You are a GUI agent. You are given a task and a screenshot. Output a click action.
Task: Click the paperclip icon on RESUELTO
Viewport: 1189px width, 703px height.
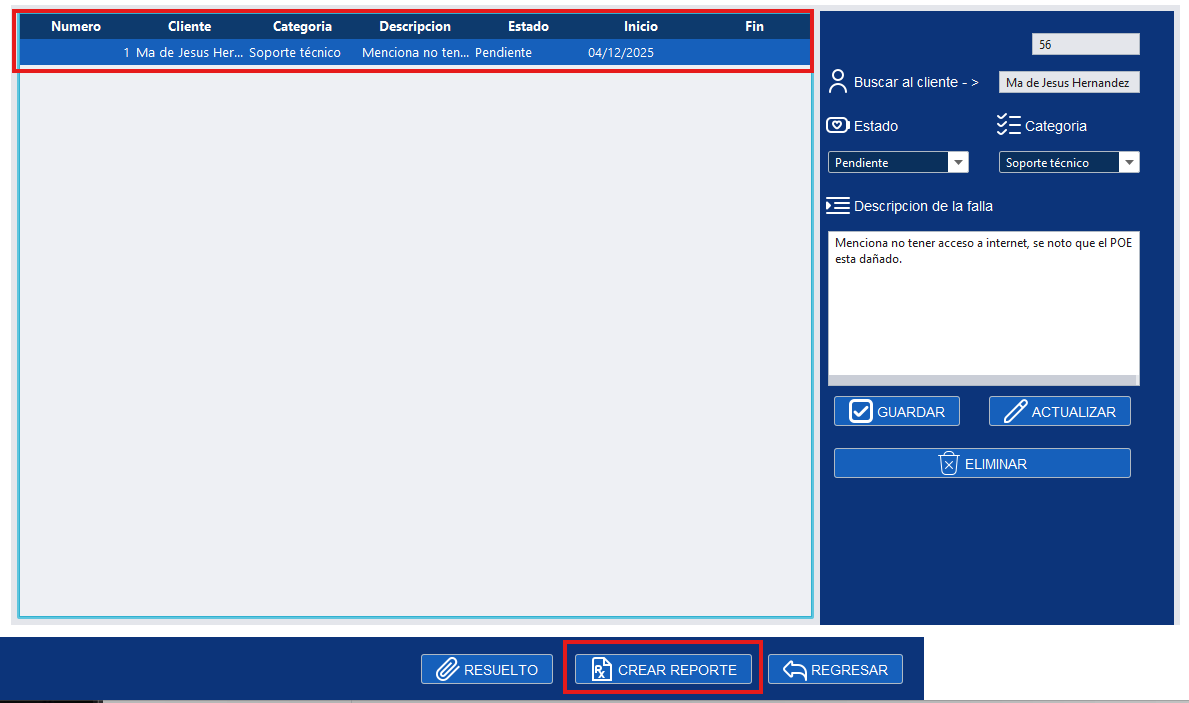[447, 670]
